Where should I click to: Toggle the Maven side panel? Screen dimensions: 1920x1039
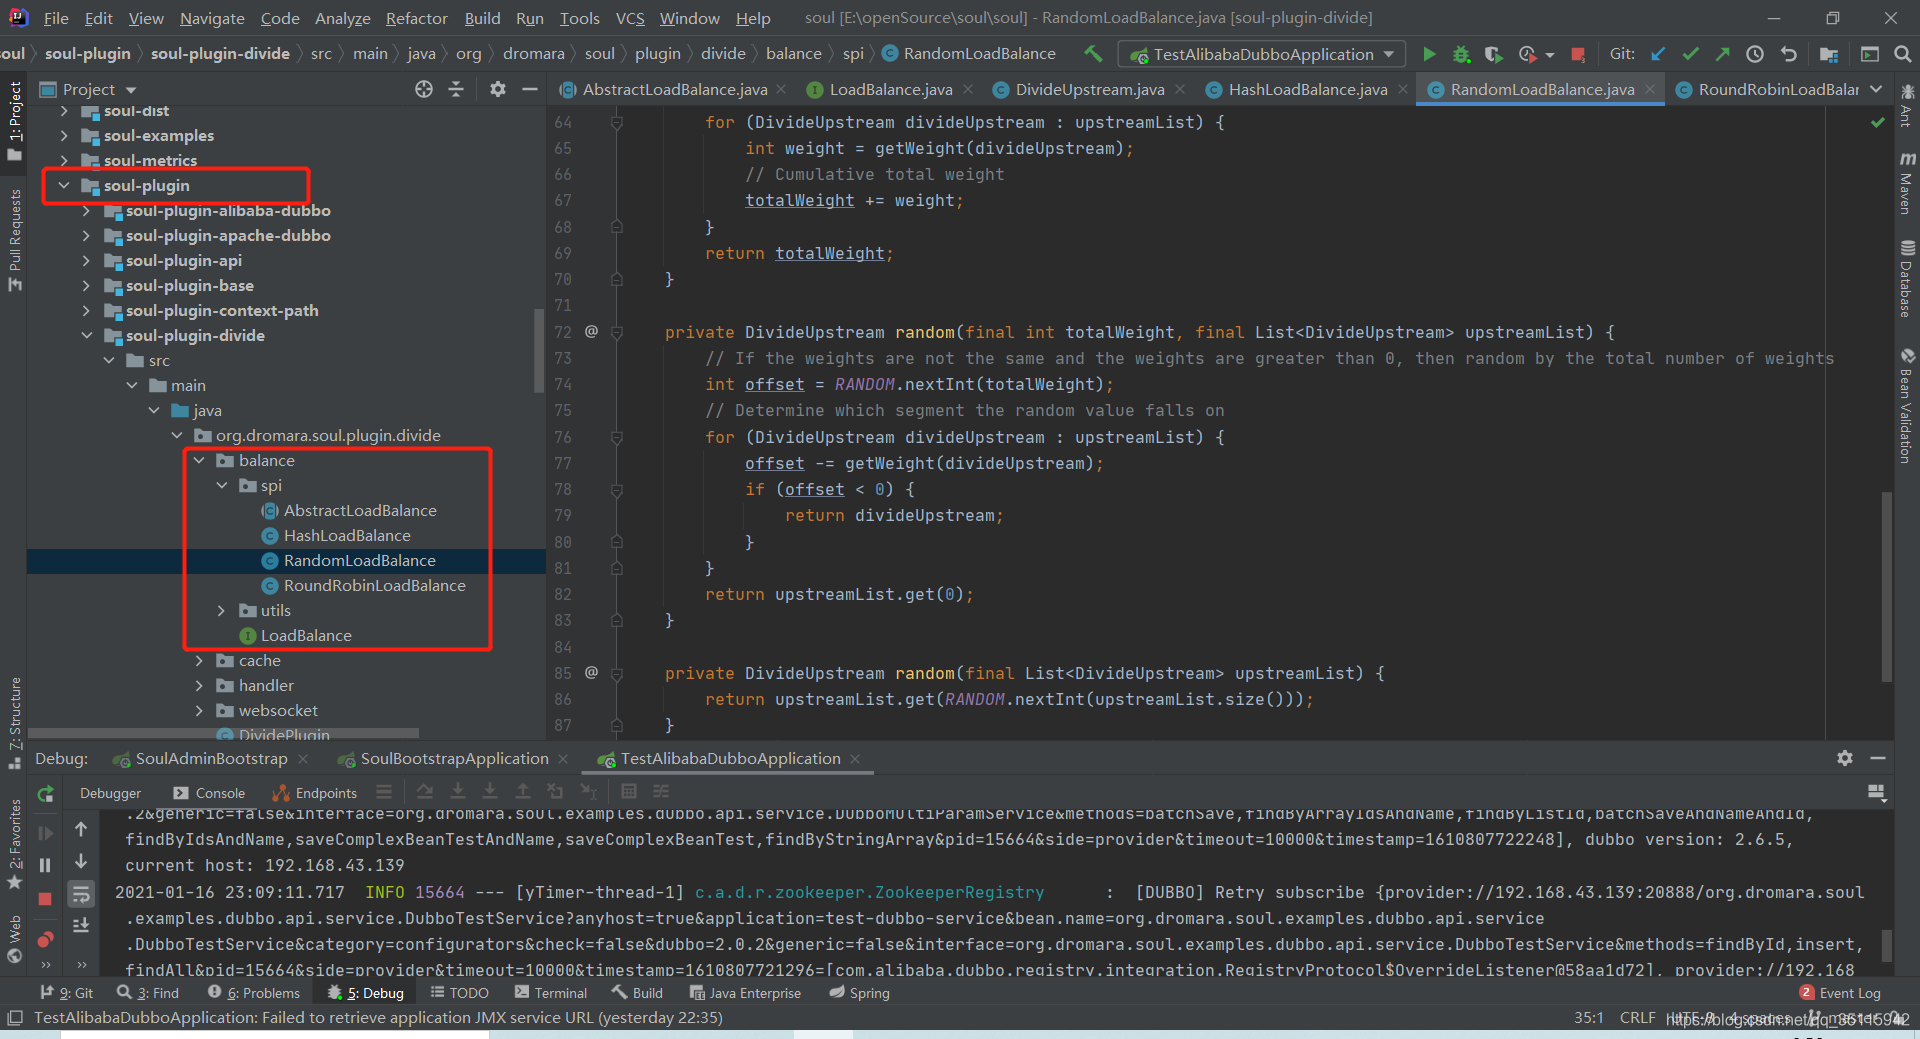(1907, 184)
